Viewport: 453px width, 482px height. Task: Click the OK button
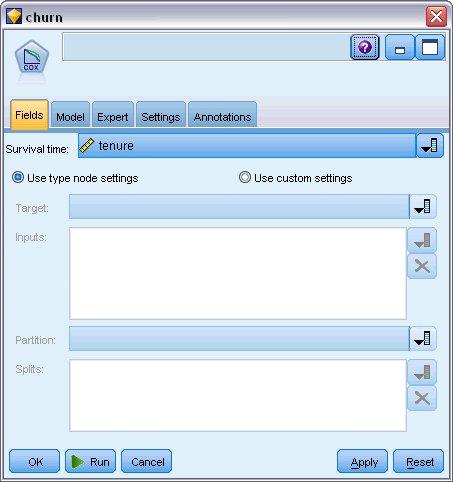[35, 461]
